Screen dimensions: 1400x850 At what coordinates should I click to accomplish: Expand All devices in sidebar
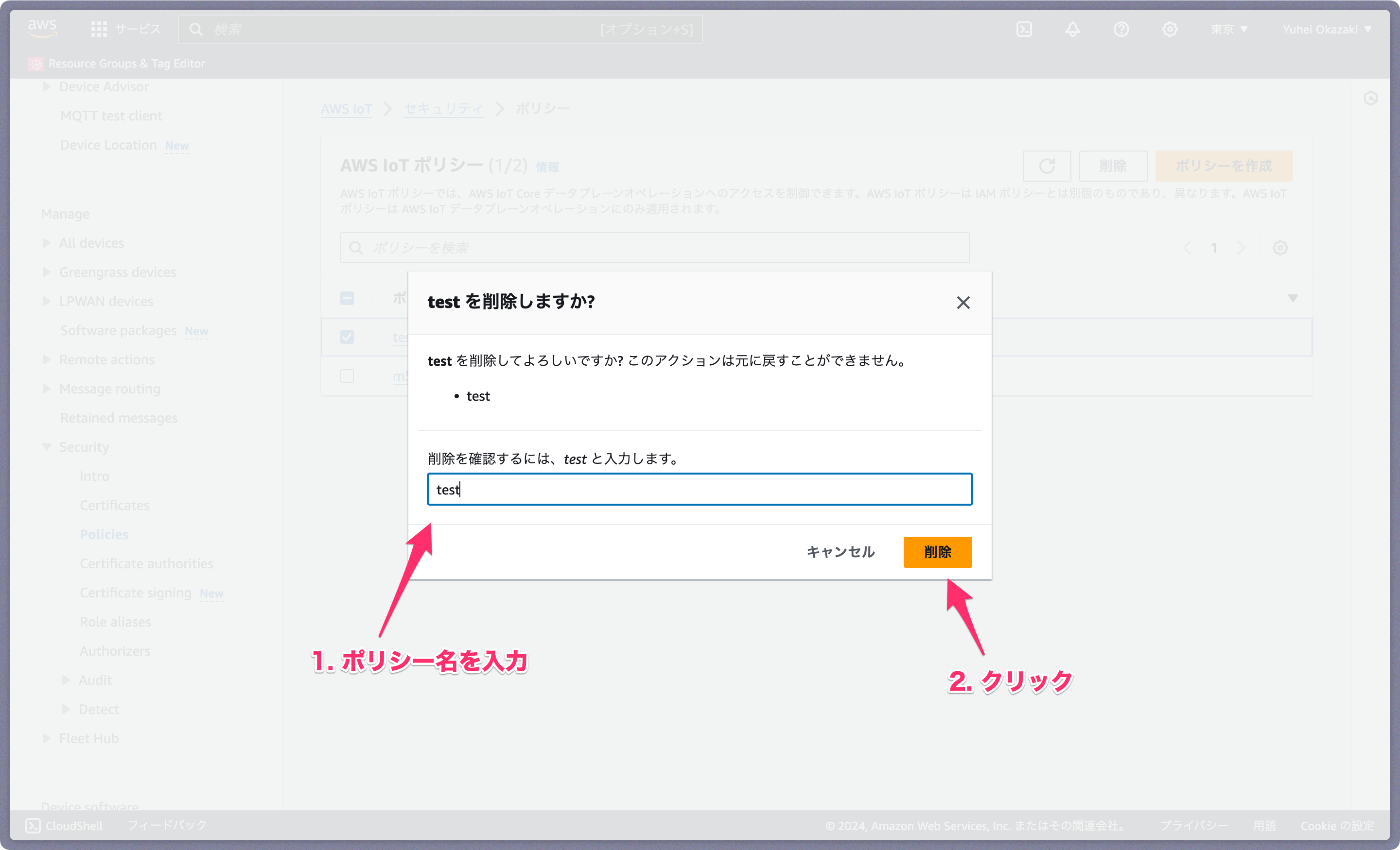(47, 243)
